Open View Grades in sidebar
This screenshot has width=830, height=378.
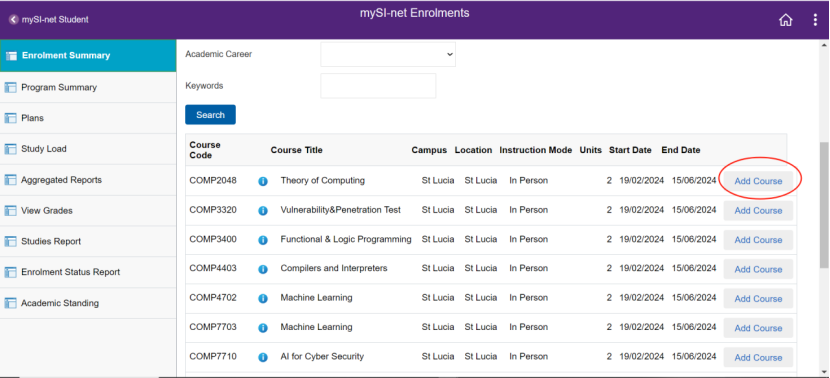pyautogui.click(x=88, y=210)
